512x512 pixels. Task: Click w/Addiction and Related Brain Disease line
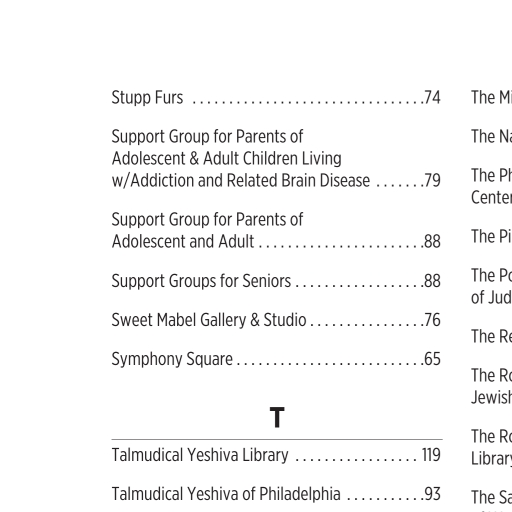click(x=241, y=180)
